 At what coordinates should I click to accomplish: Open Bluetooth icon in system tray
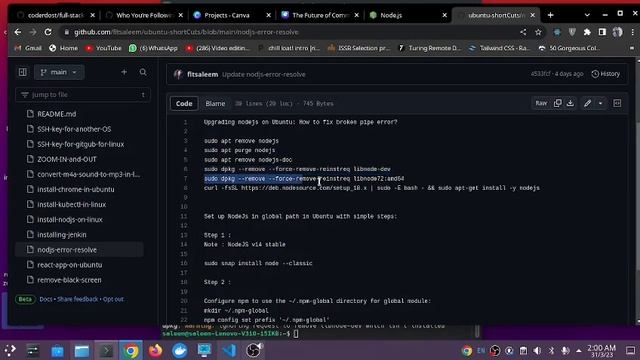click(551, 351)
